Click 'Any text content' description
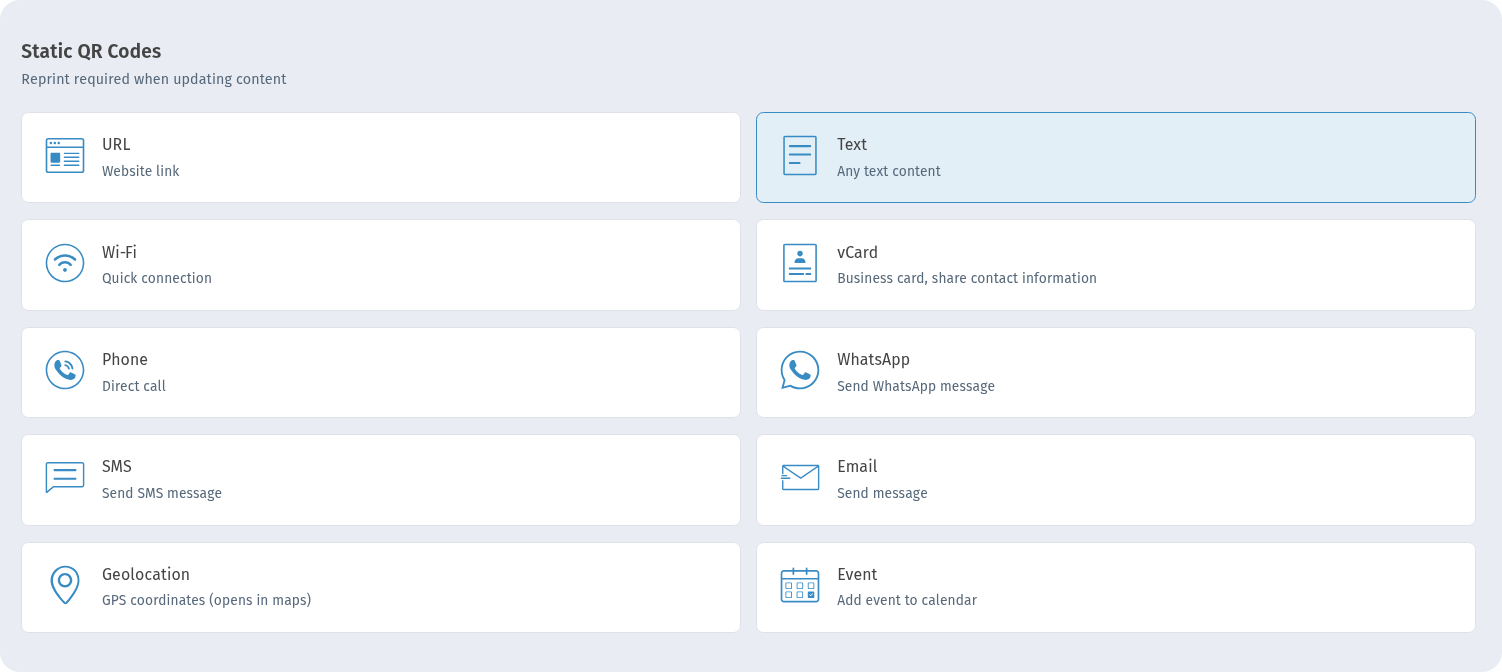 click(x=889, y=171)
